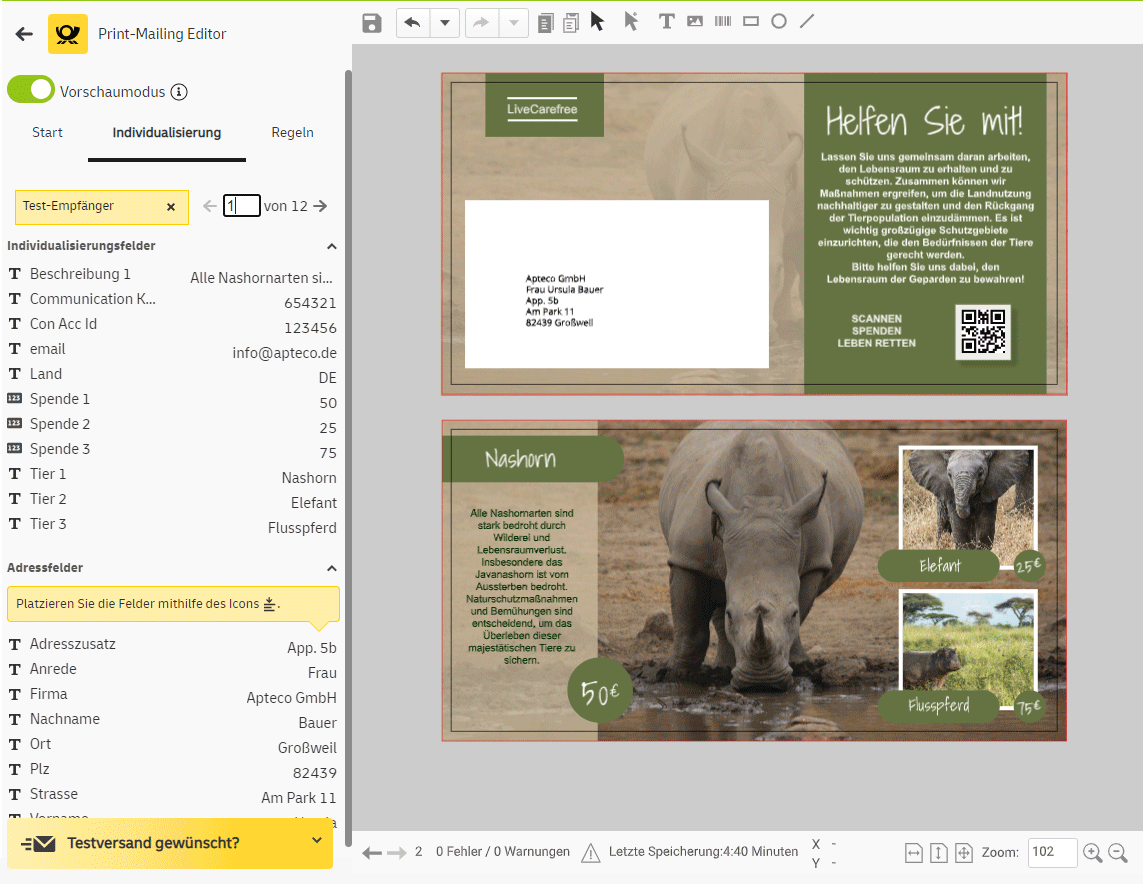Select the Tier 2 field

172,500
